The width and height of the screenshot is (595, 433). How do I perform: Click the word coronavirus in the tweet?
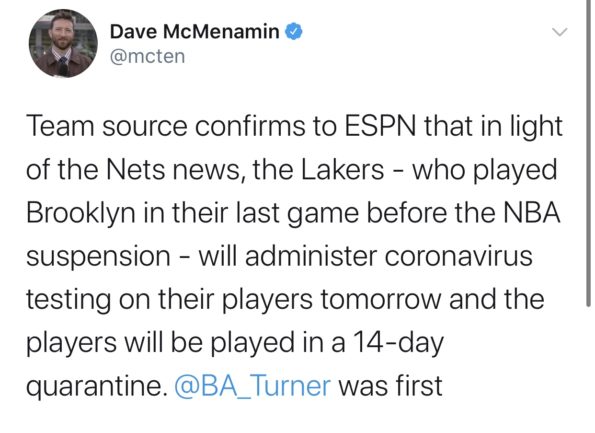click(x=458, y=257)
